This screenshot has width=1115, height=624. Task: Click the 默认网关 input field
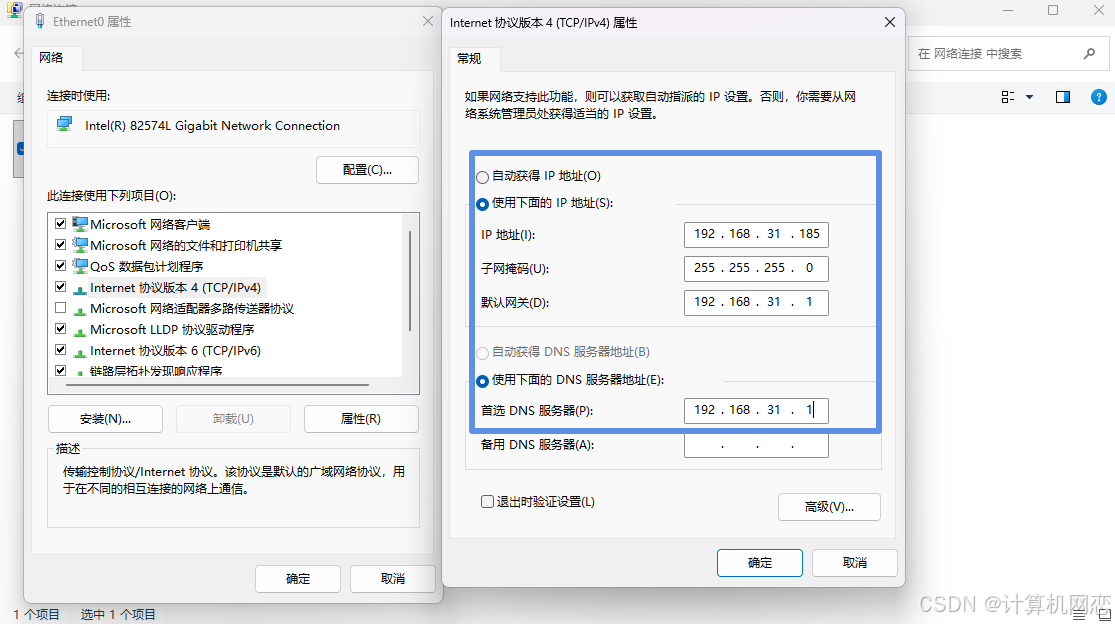pyautogui.click(x=756, y=302)
